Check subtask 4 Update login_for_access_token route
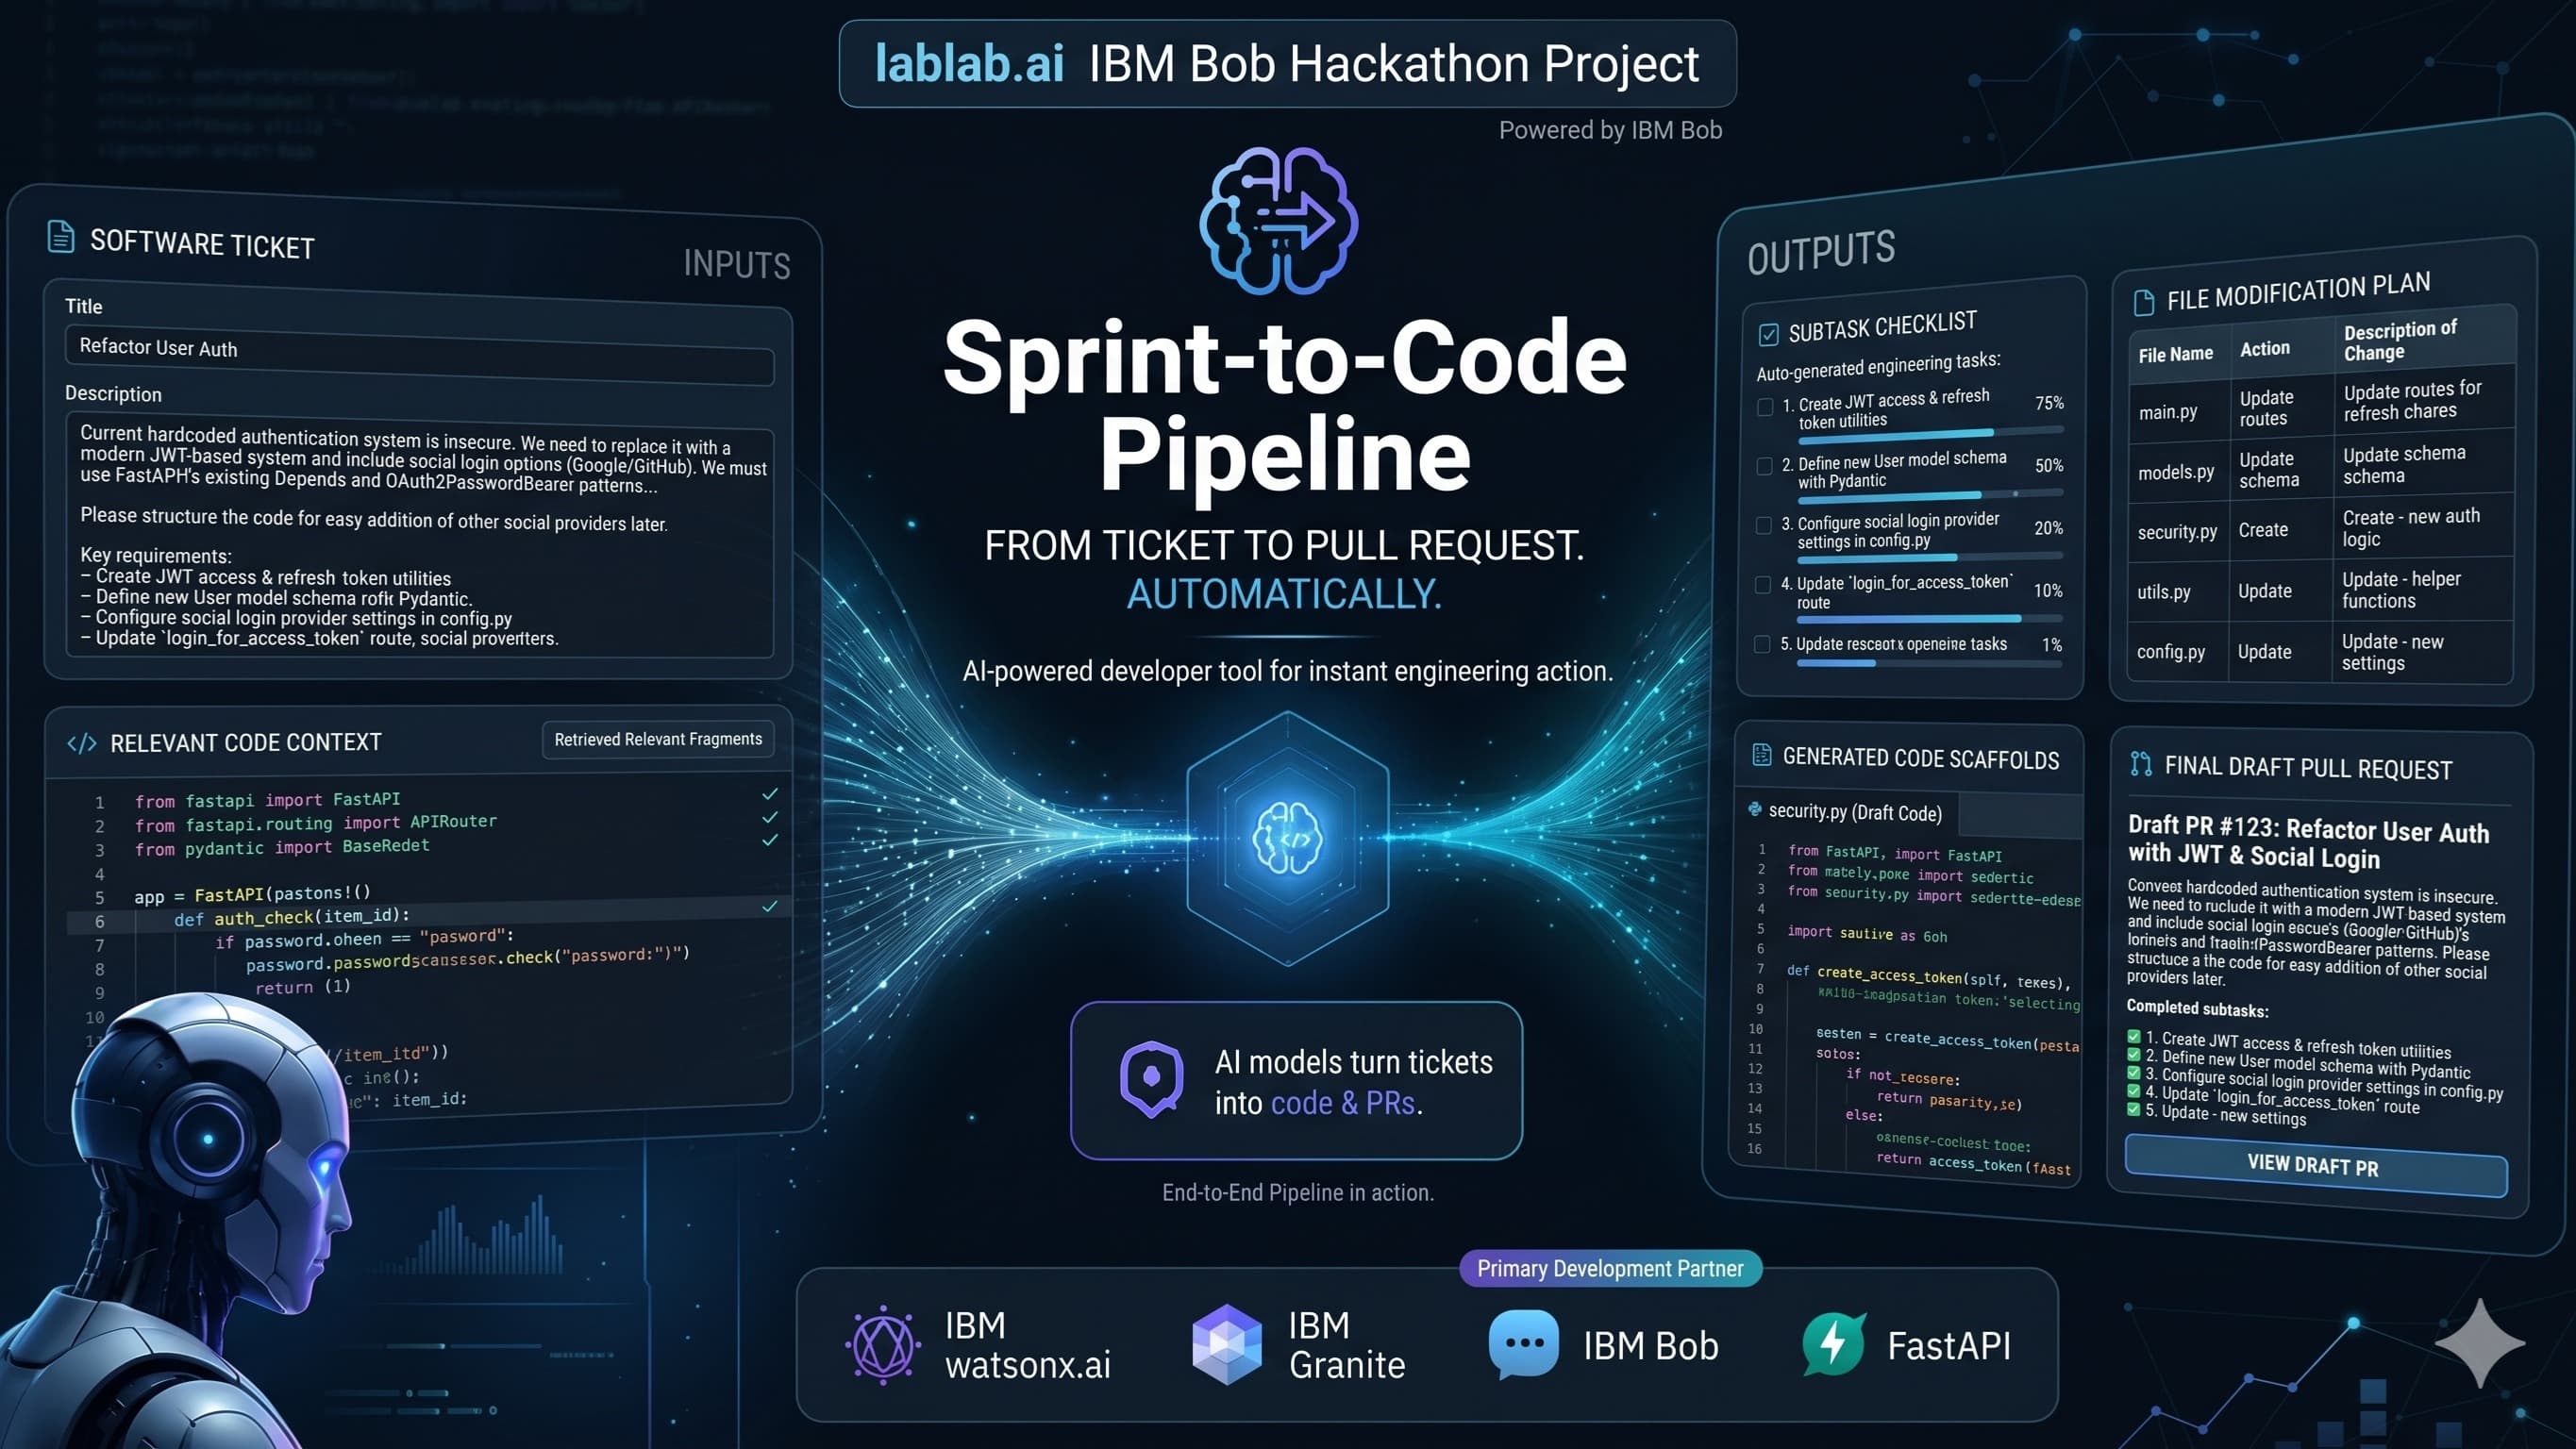The width and height of the screenshot is (2576, 1449). pos(1763,585)
